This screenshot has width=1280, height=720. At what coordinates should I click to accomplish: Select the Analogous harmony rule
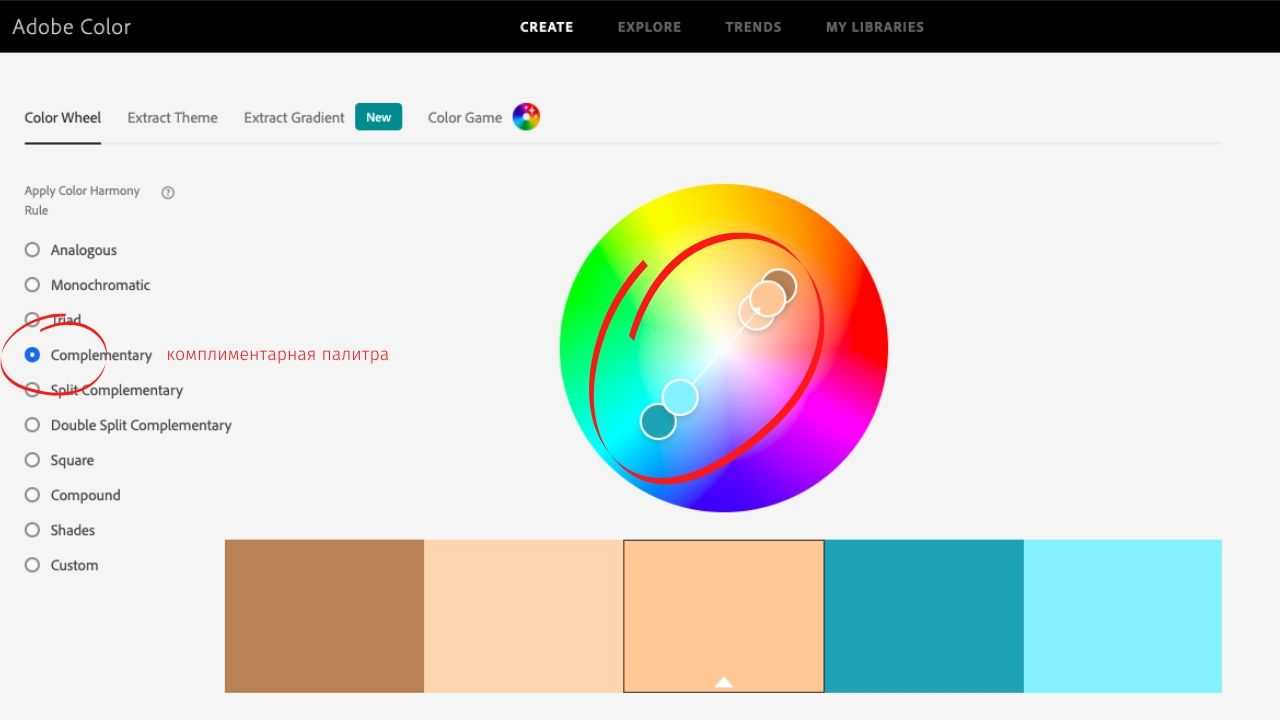coord(32,250)
